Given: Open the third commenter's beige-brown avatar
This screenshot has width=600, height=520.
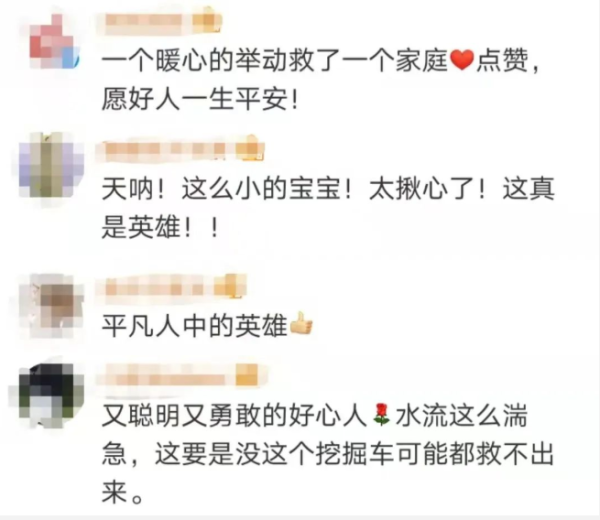Looking at the screenshot, I should (x=52, y=306).
